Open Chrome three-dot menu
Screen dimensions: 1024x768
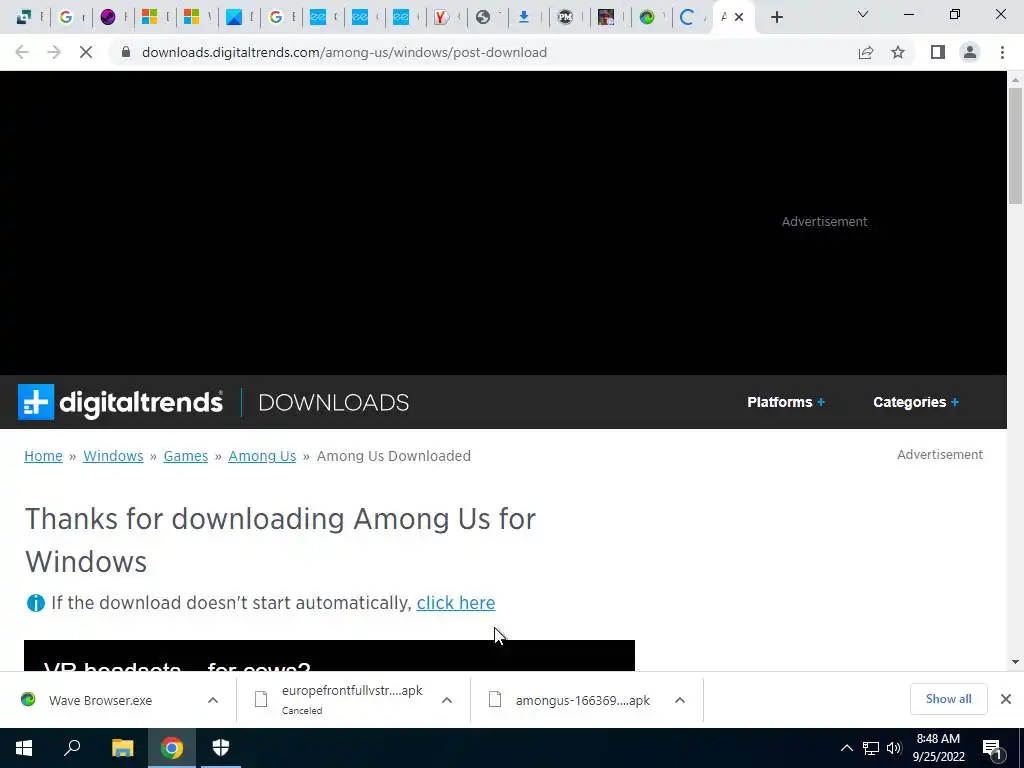[x=1002, y=52]
